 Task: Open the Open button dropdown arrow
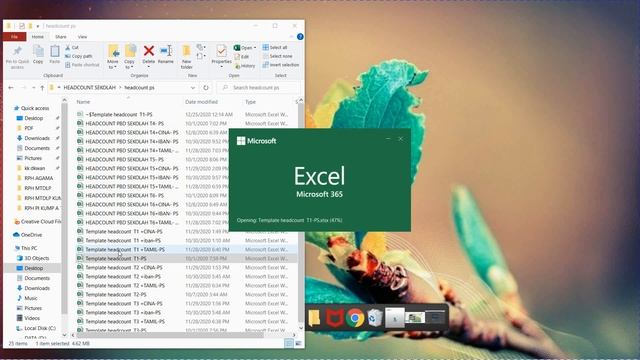click(x=255, y=48)
